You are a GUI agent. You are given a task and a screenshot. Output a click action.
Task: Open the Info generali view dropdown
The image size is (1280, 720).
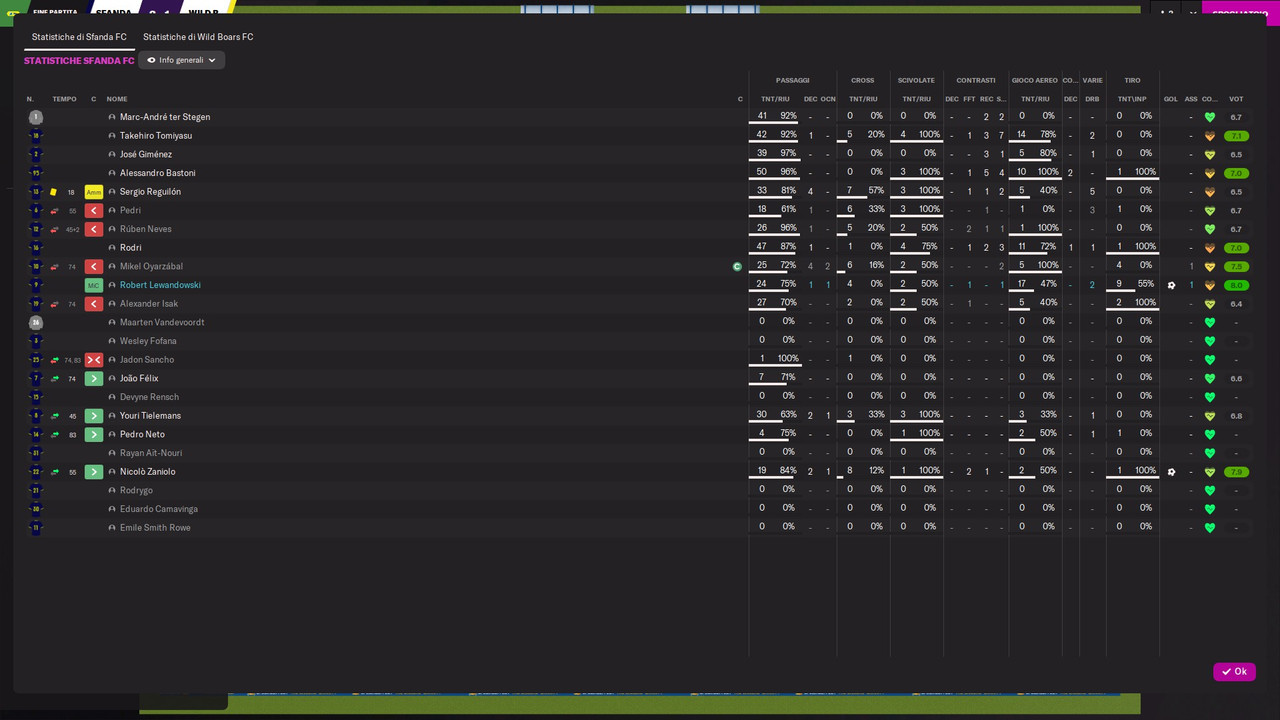(x=181, y=60)
